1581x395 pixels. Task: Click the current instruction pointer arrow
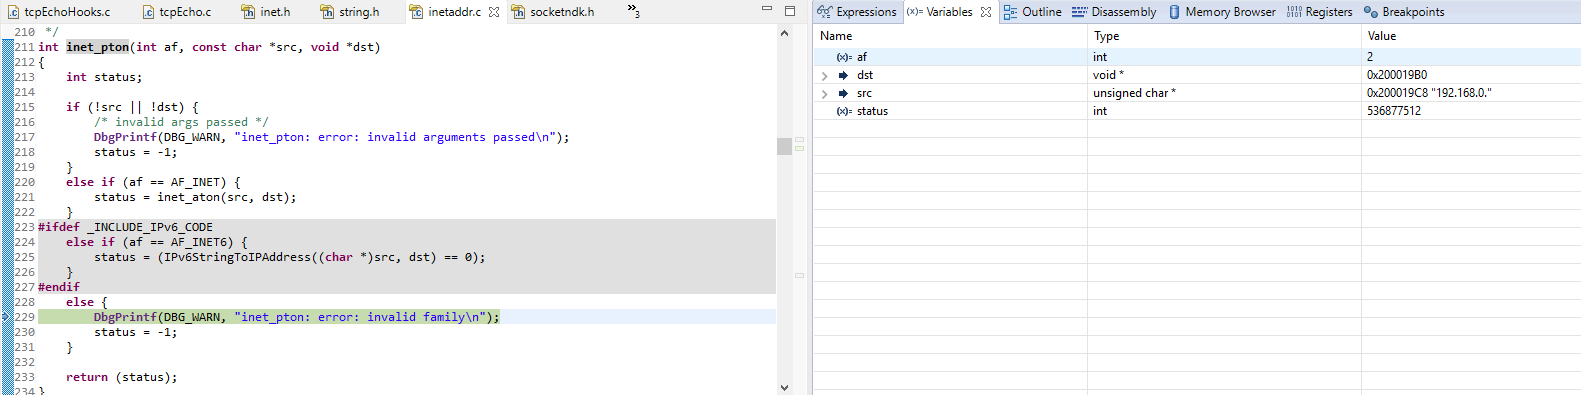pos(6,317)
